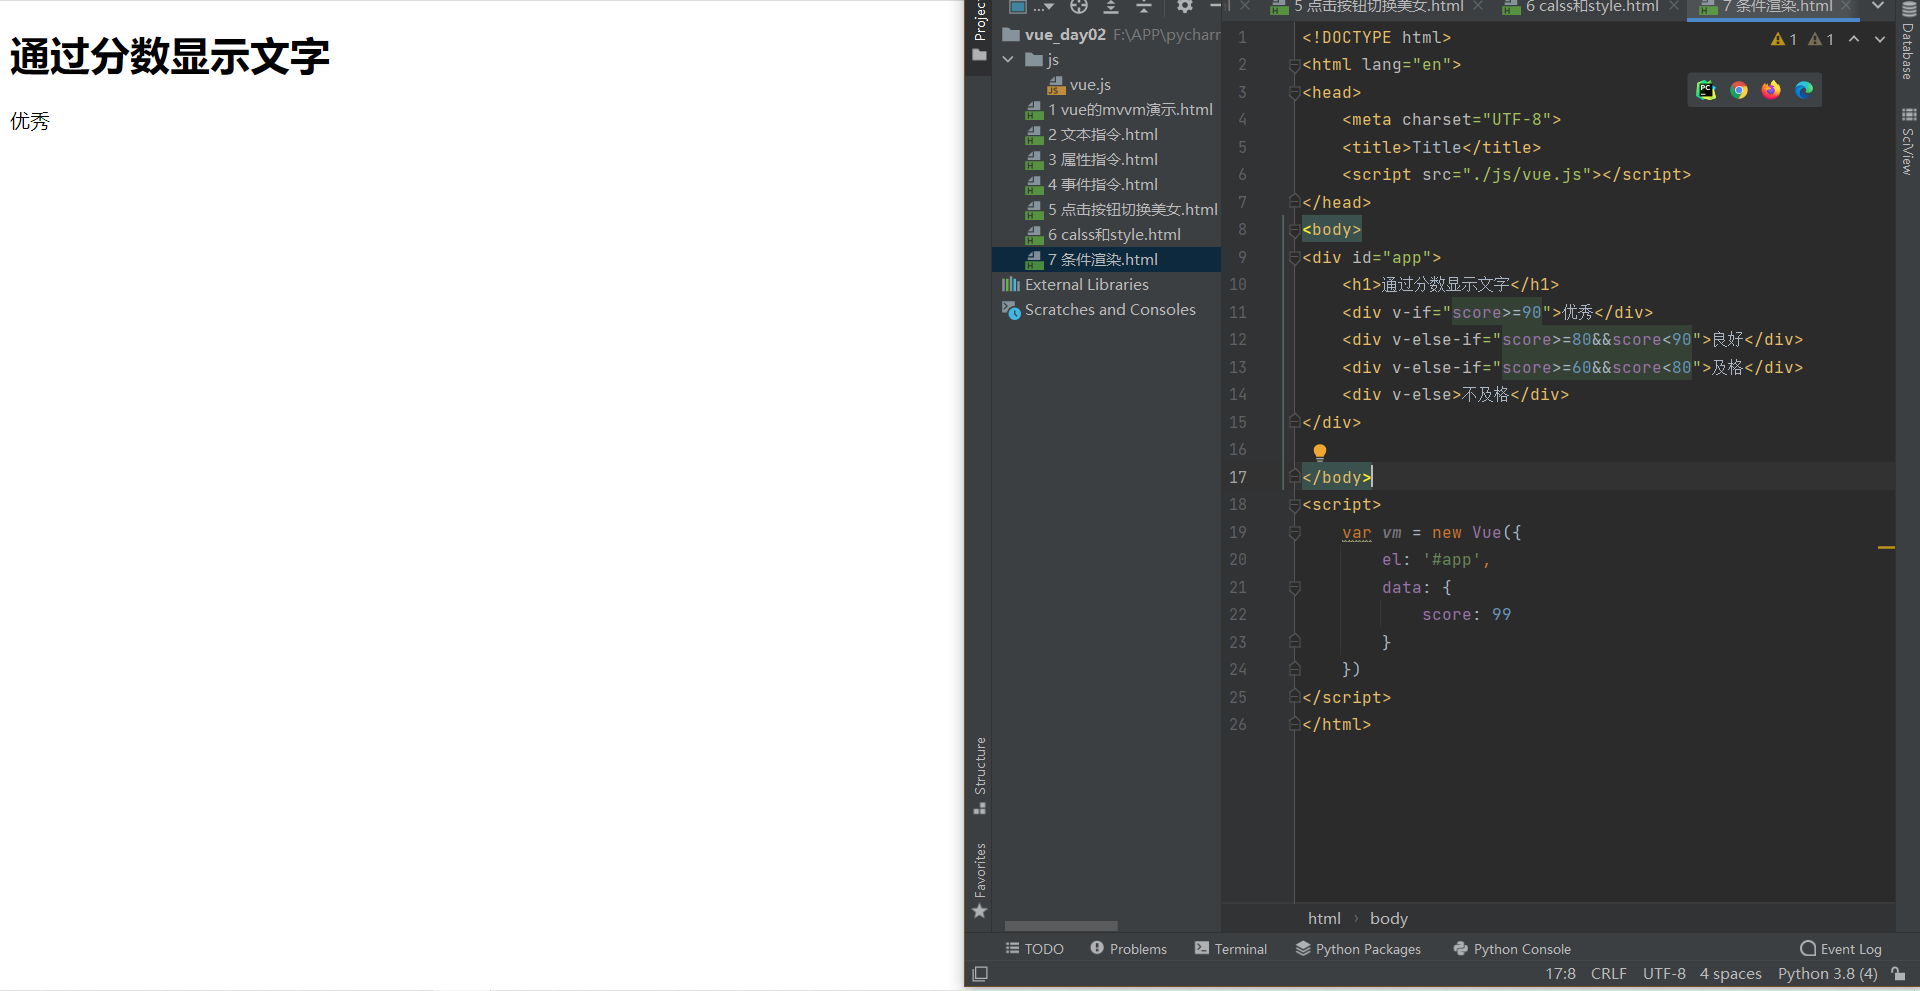Open file in Edge browser
This screenshot has width=1920, height=991.
[1804, 90]
